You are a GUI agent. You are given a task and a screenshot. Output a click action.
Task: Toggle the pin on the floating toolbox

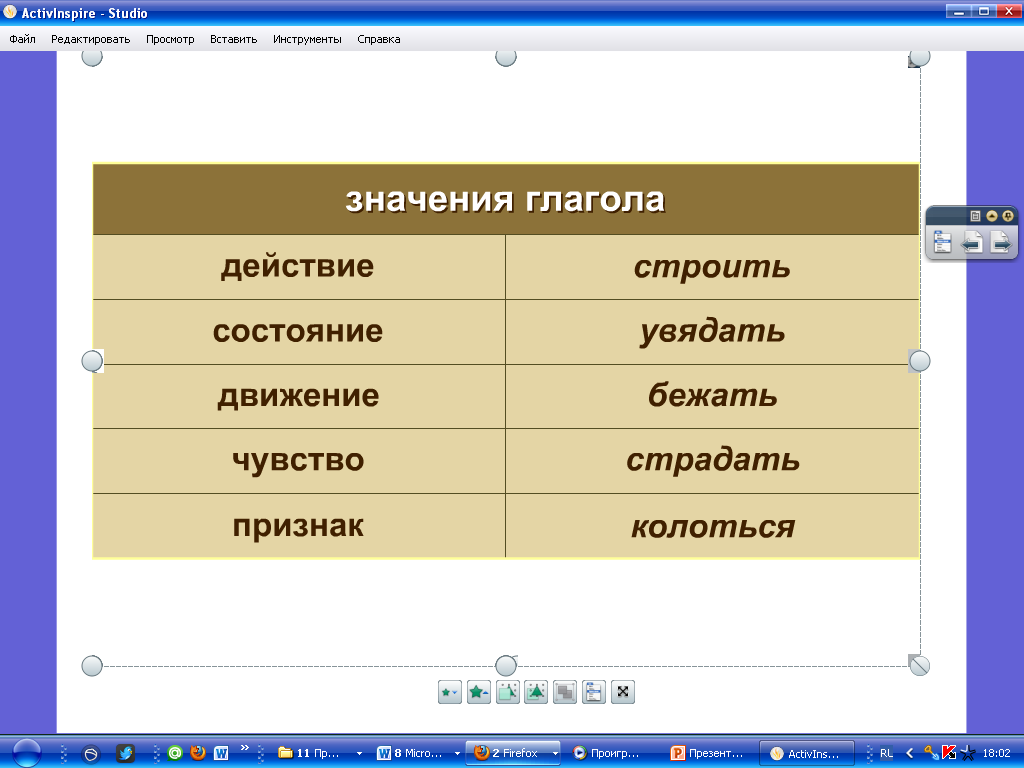[x=1008, y=216]
